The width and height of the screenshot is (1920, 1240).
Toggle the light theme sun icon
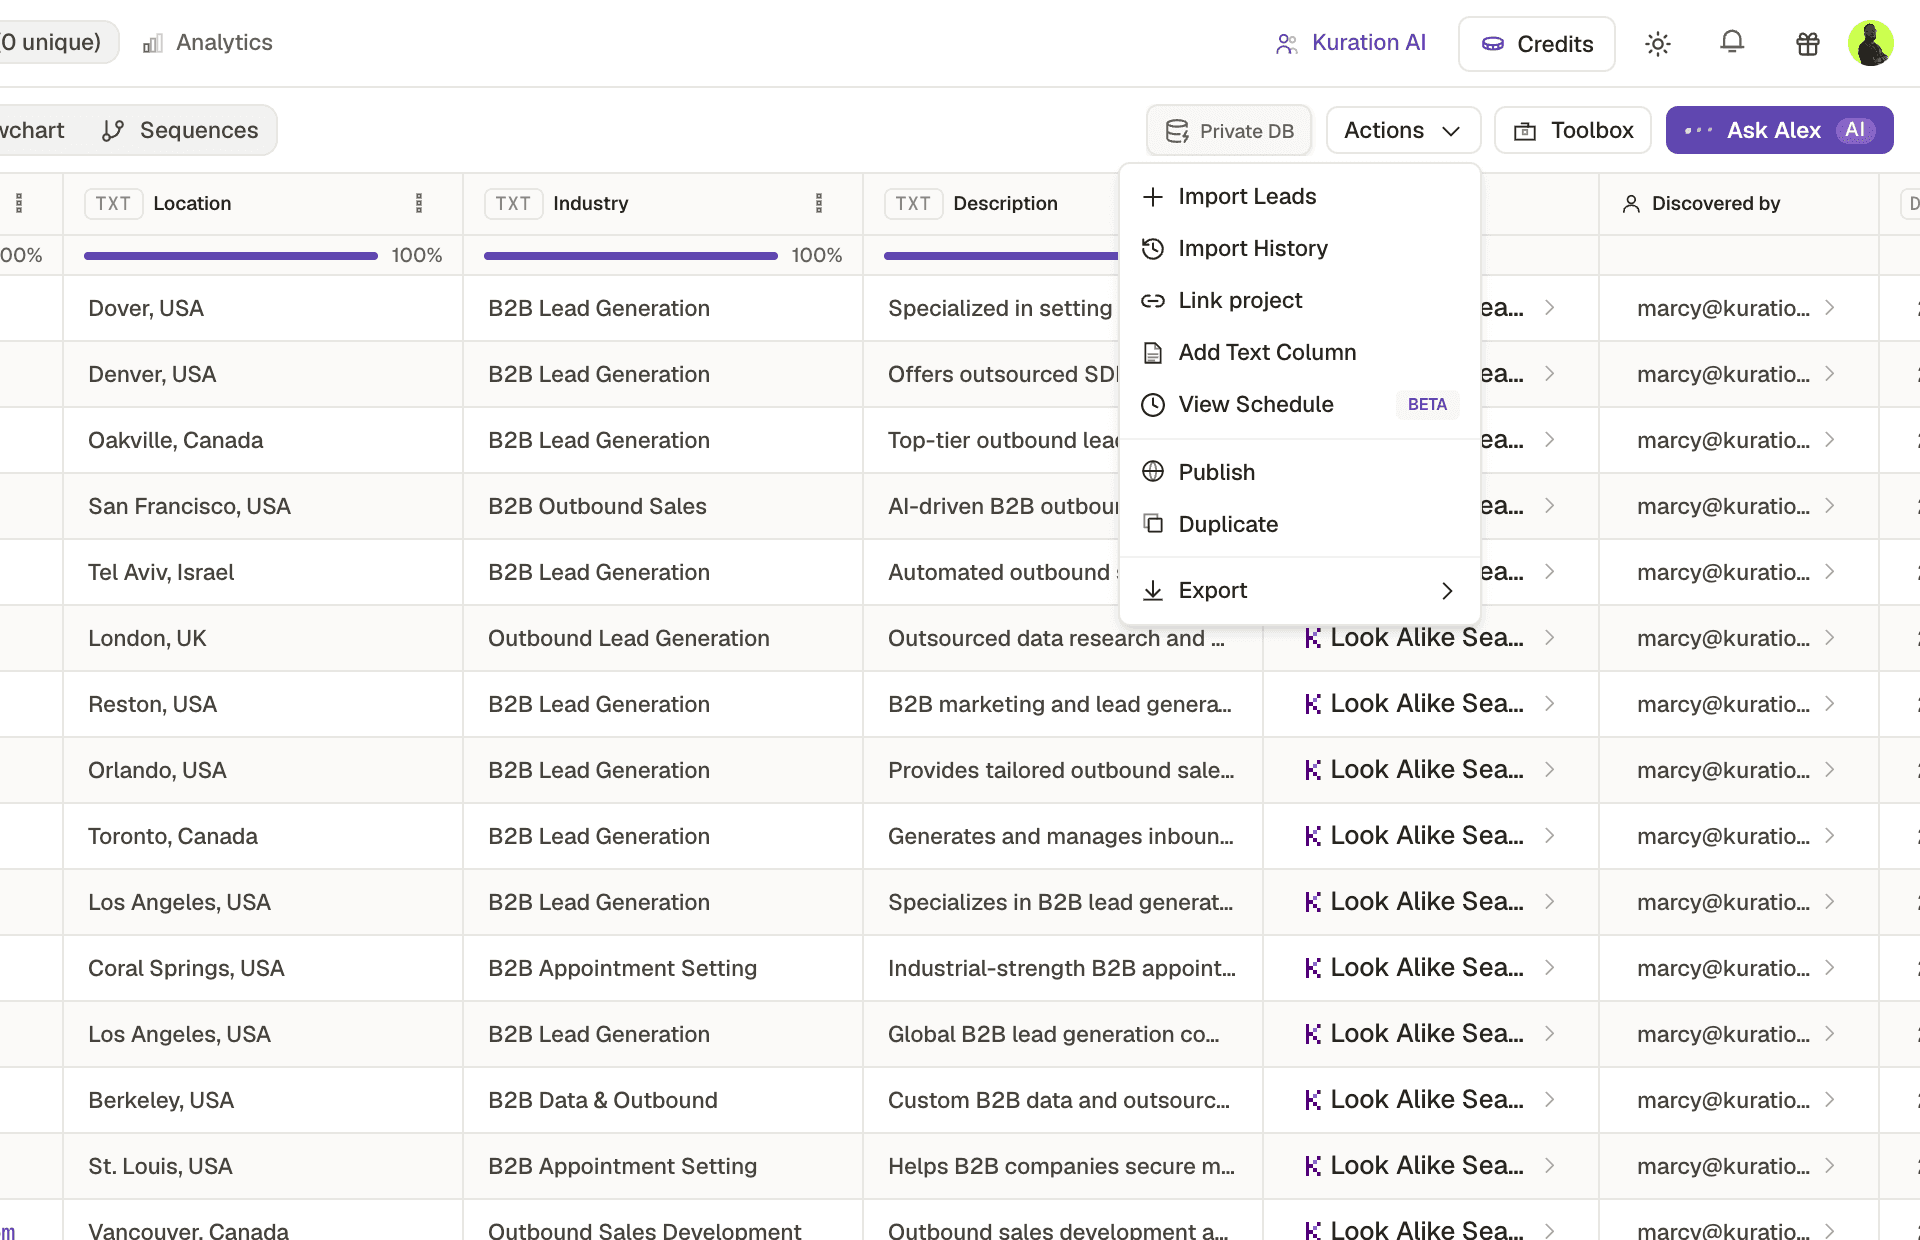1658,44
